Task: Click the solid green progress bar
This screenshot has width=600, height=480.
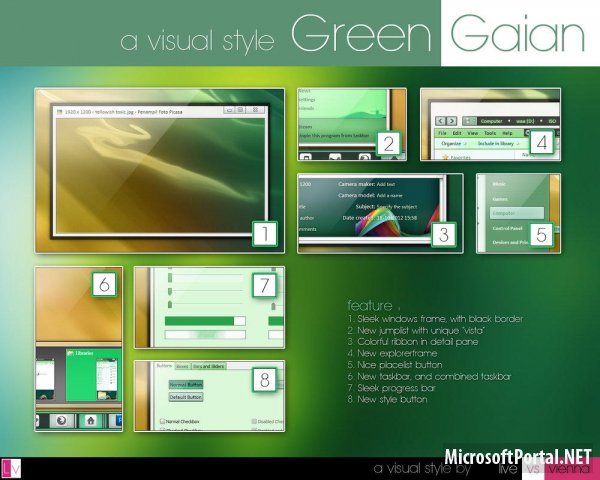Action: tap(205, 321)
